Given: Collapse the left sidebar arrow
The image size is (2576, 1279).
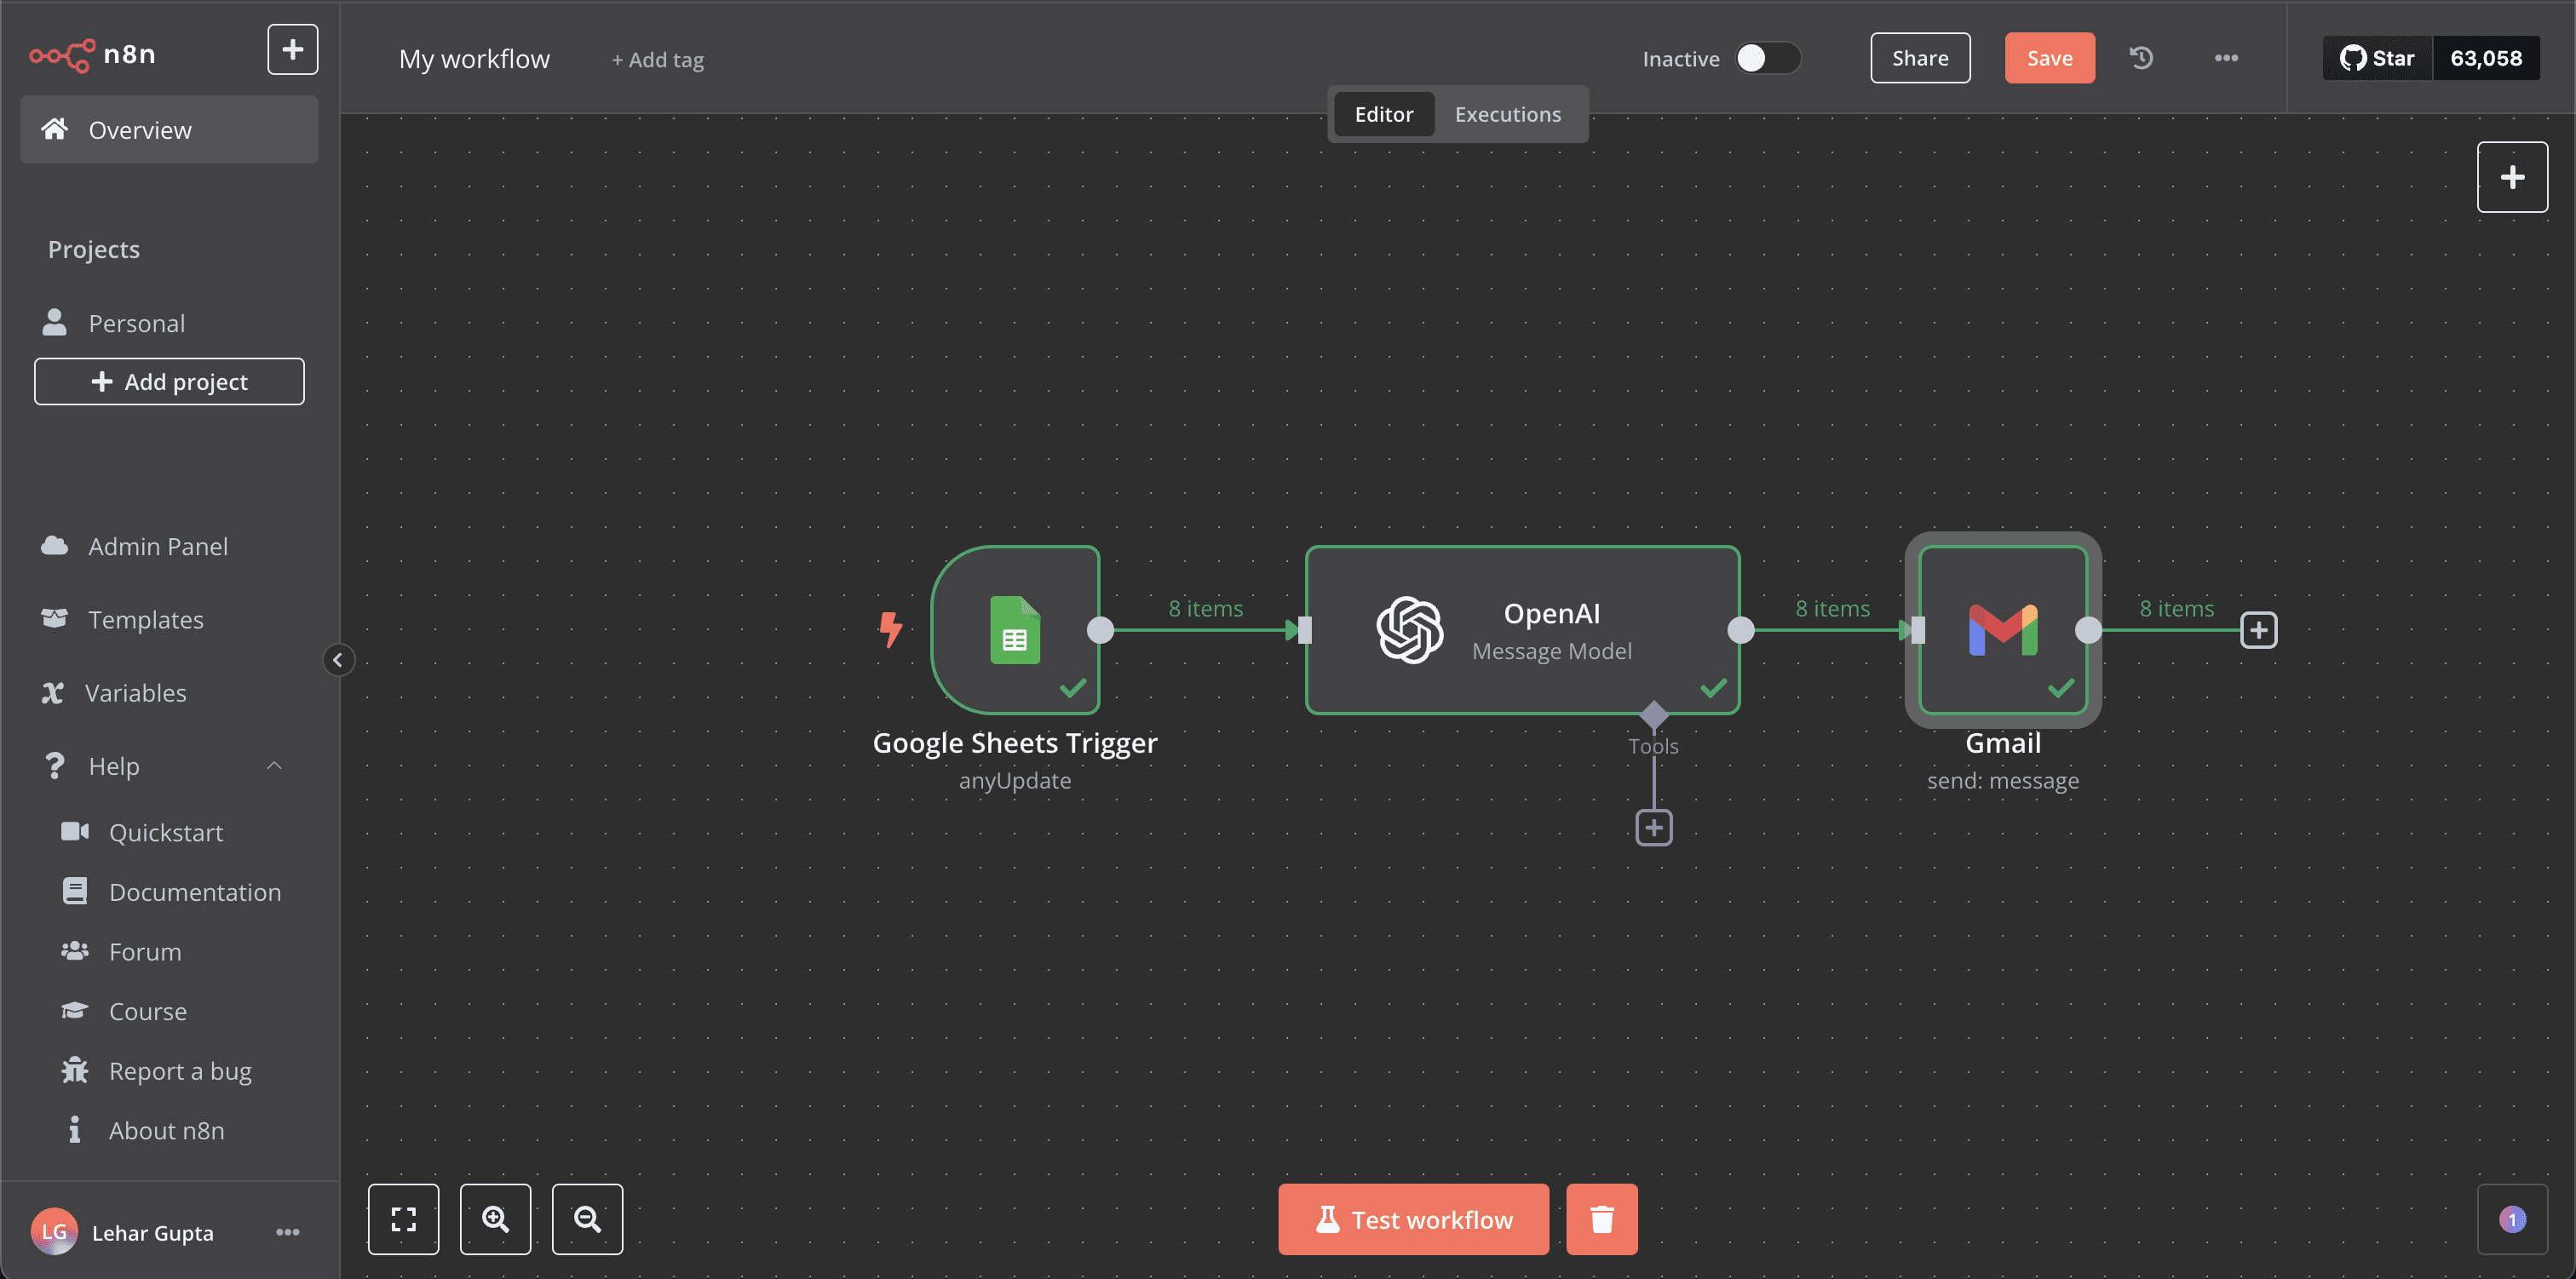Looking at the screenshot, I should [338, 660].
